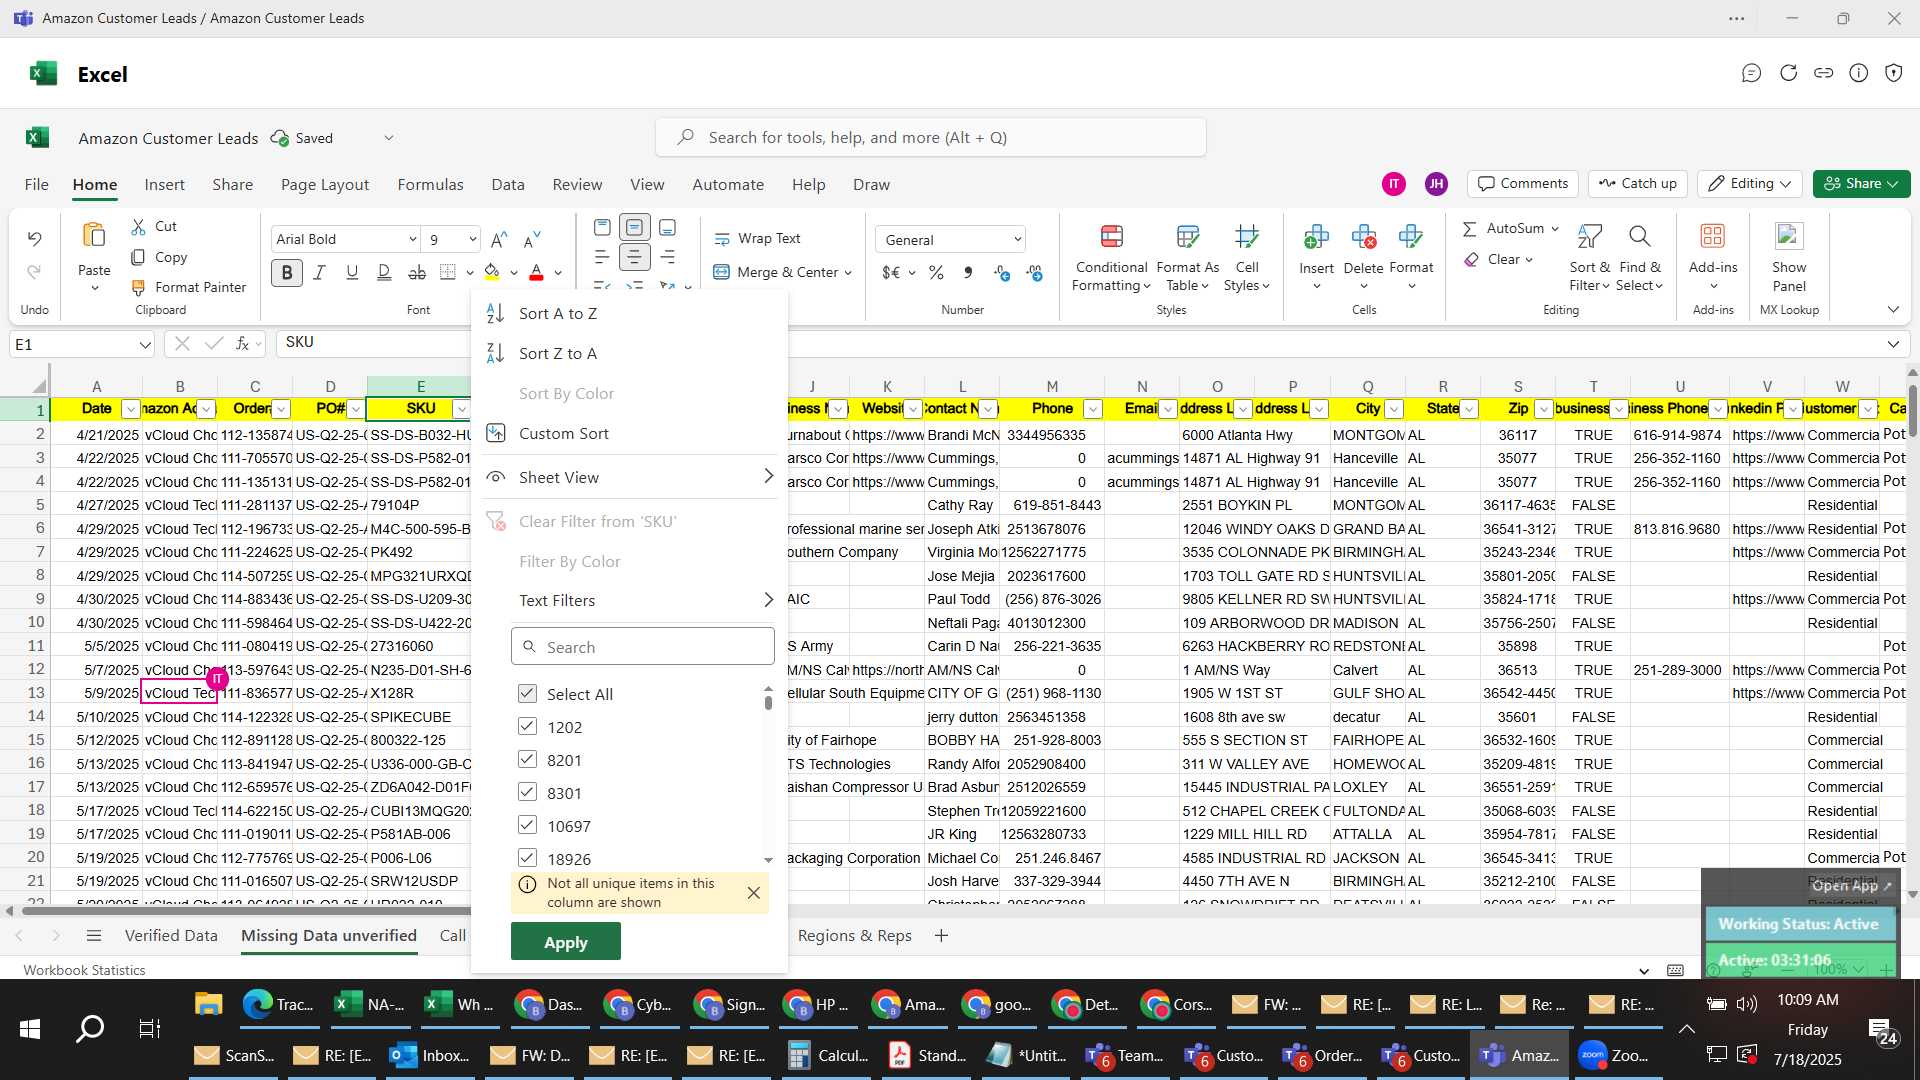Click the Apply filter button
Image resolution: width=1920 pixels, height=1080 pixels.
(566, 942)
